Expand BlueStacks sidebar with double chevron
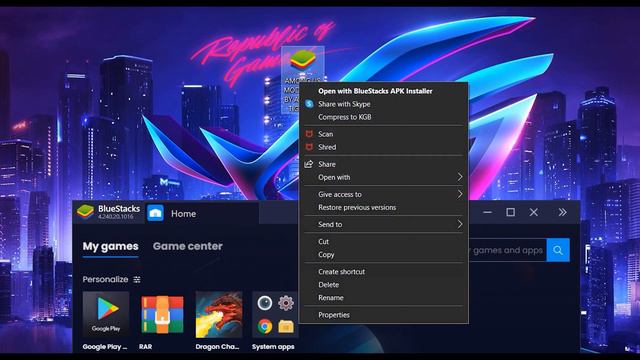The image size is (640, 360). [x=562, y=212]
